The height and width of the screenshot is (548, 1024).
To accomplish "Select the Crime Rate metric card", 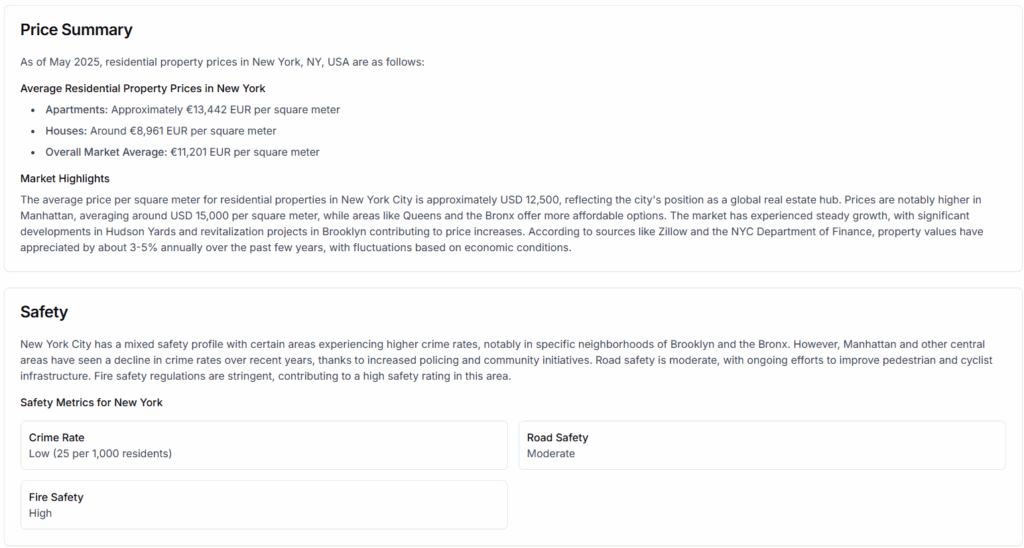I will tap(264, 445).
